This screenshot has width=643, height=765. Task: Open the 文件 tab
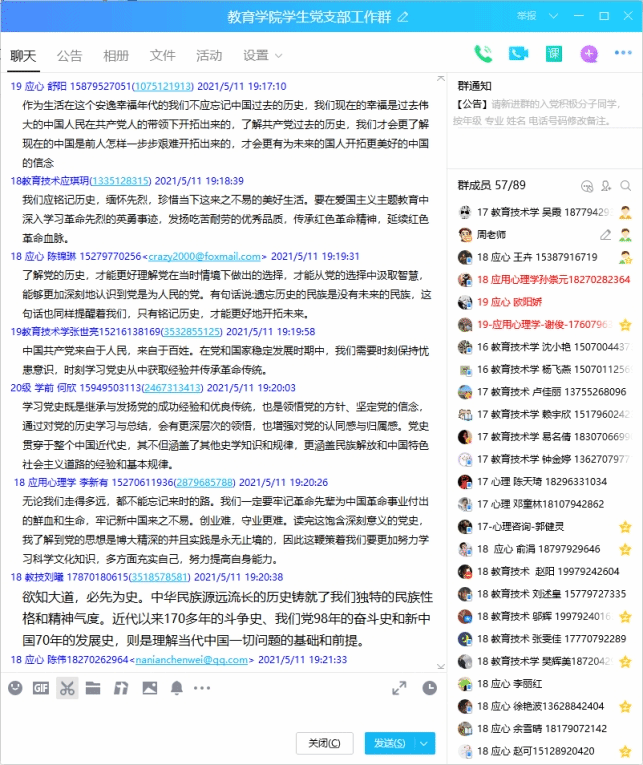(x=162, y=55)
